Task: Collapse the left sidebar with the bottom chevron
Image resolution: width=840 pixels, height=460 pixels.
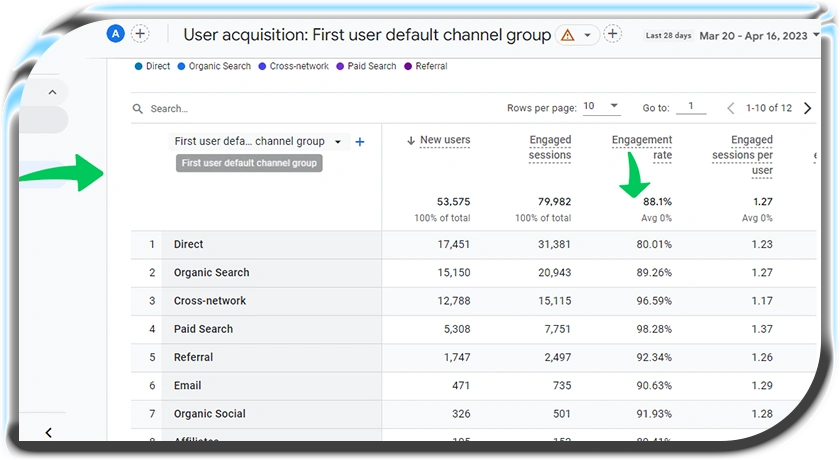Action: pos(48,433)
